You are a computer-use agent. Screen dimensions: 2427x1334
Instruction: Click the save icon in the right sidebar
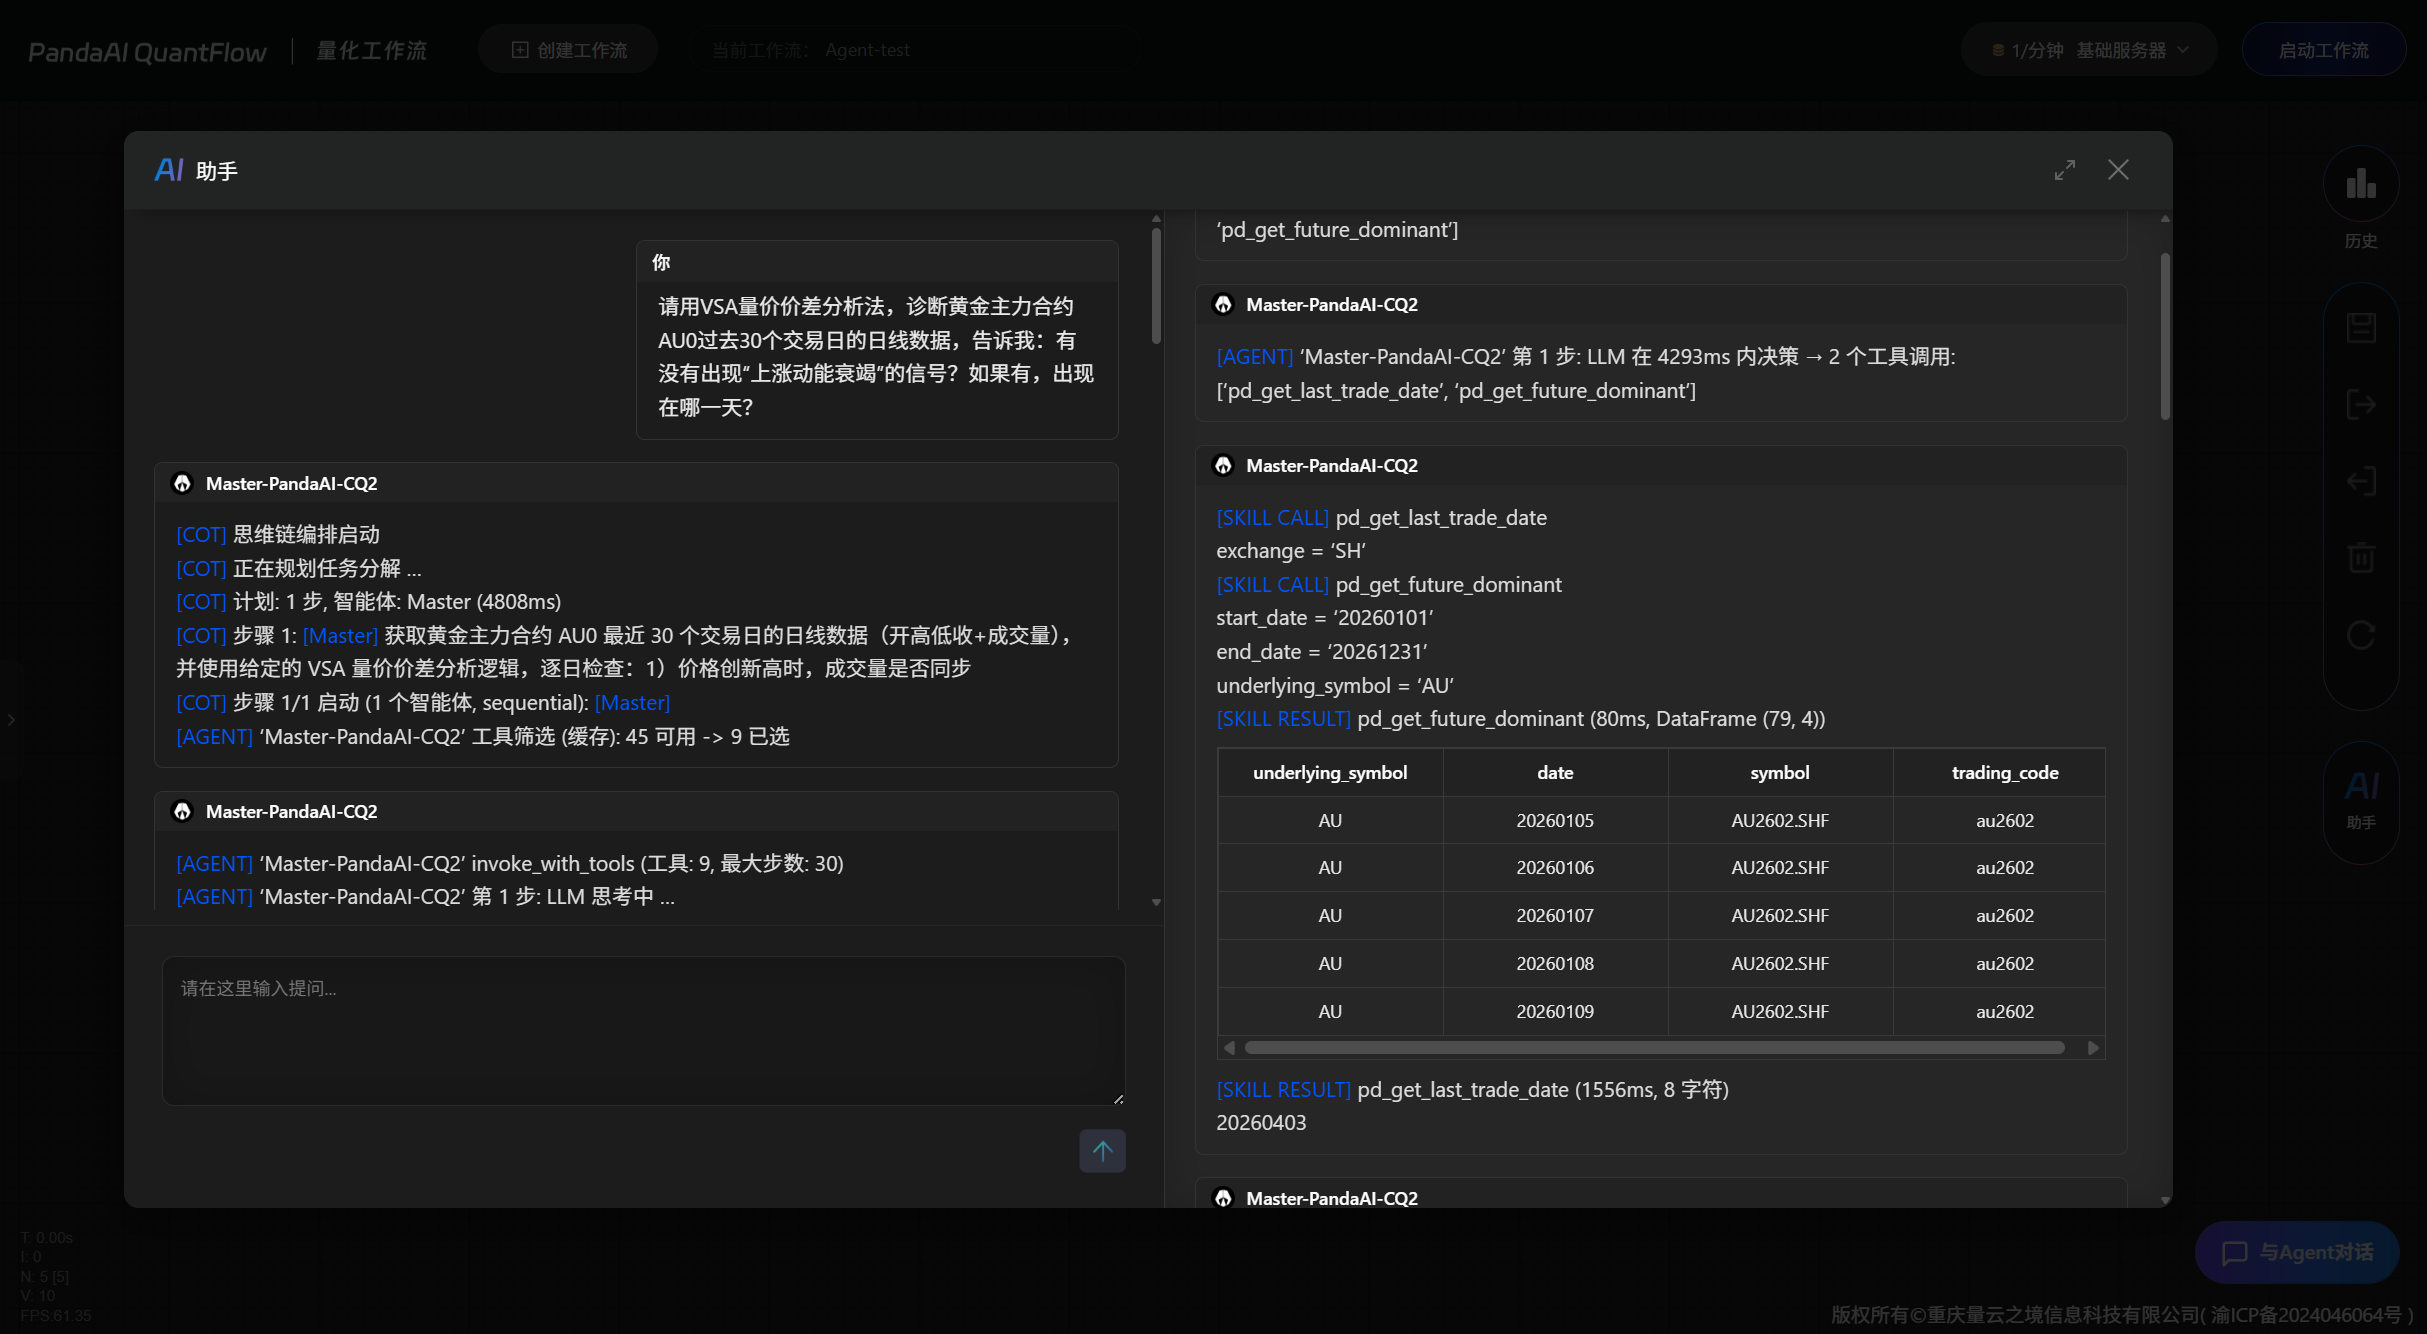pyautogui.click(x=2361, y=325)
